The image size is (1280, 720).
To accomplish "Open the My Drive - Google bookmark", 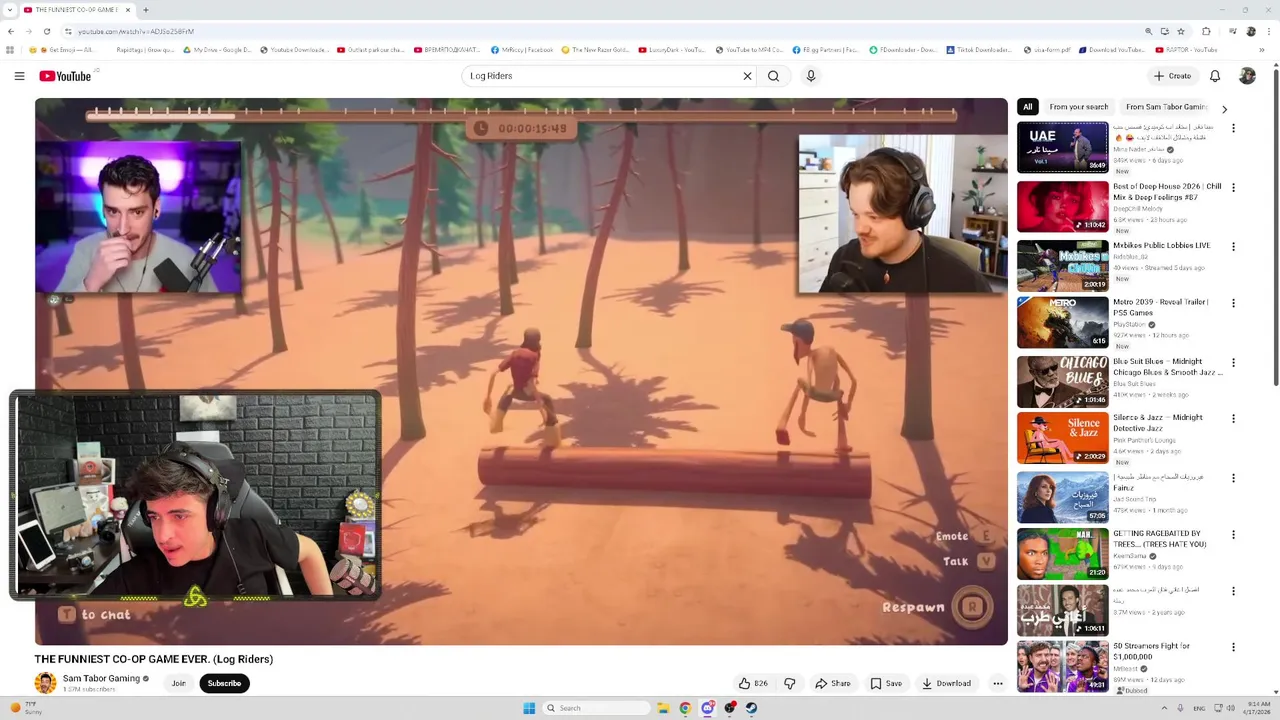I will click(217, 50).
